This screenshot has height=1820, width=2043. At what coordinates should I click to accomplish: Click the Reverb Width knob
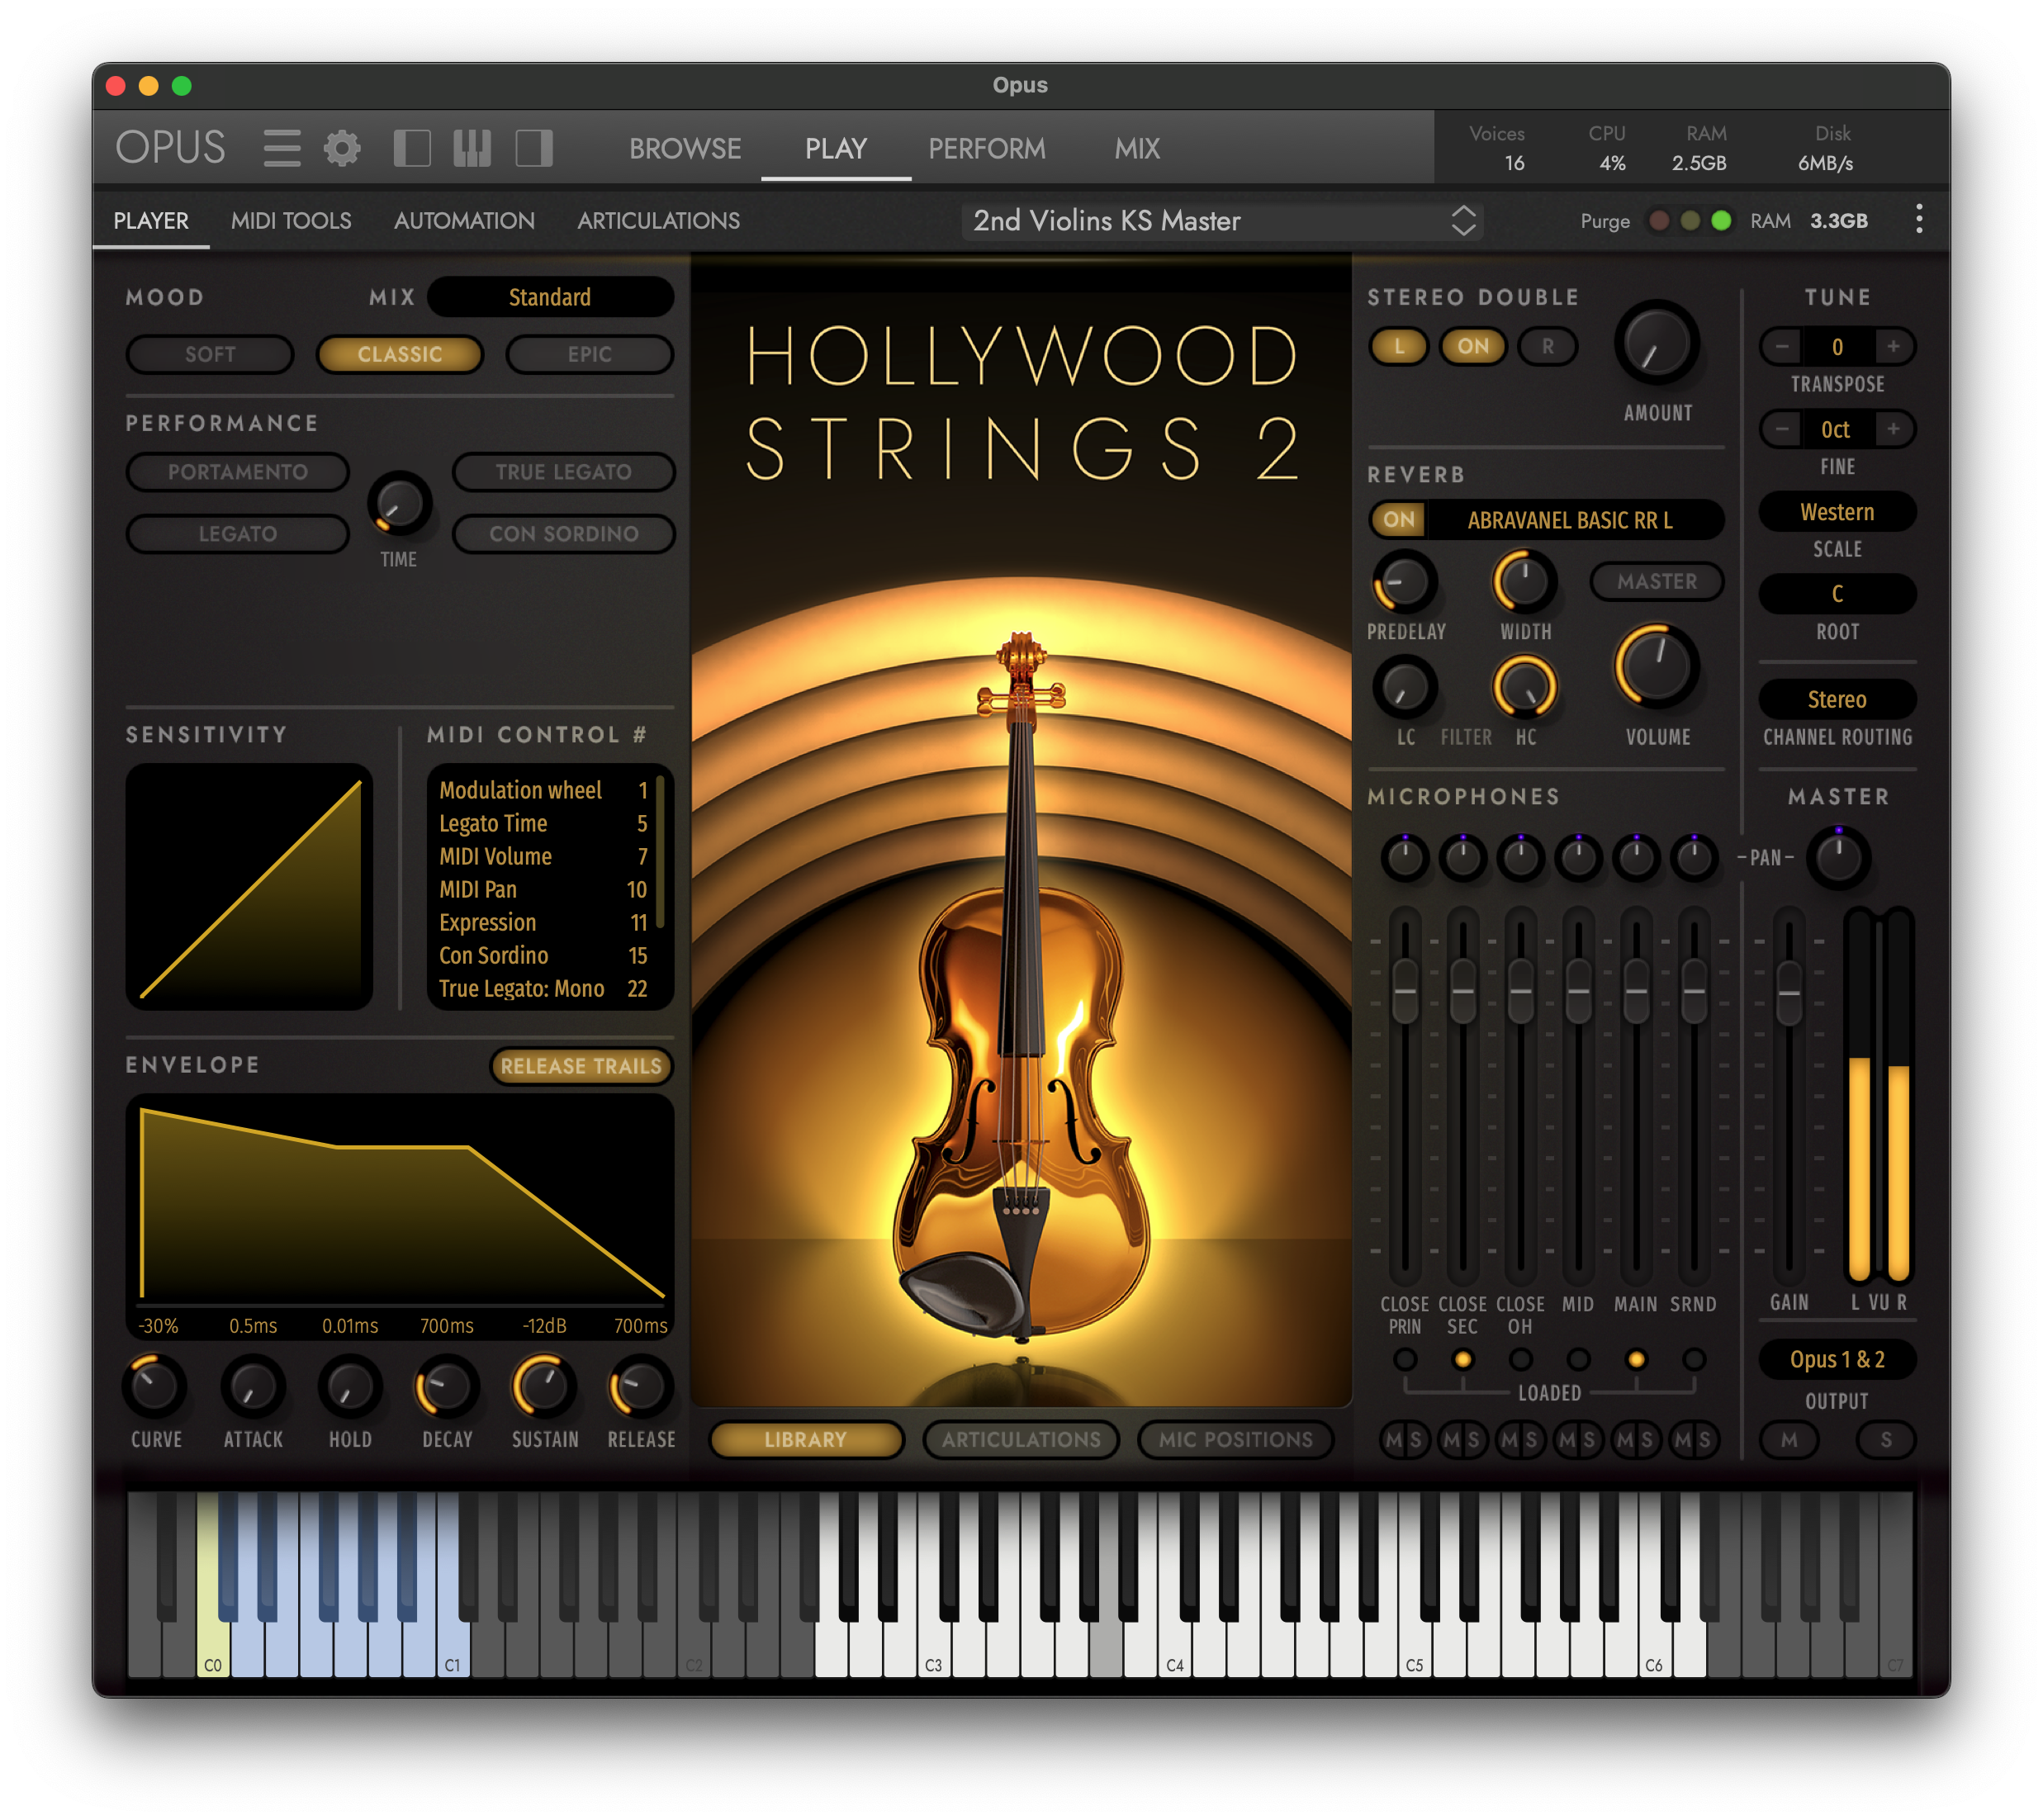1525,581
